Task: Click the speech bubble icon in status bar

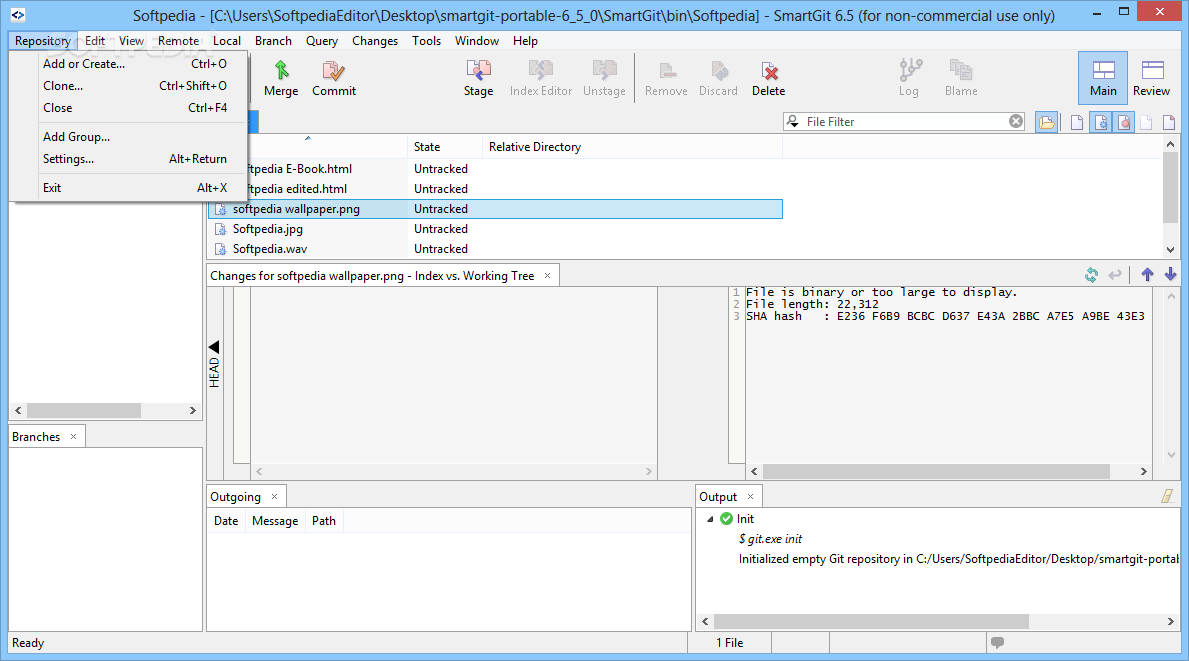Action: [998, 642]
